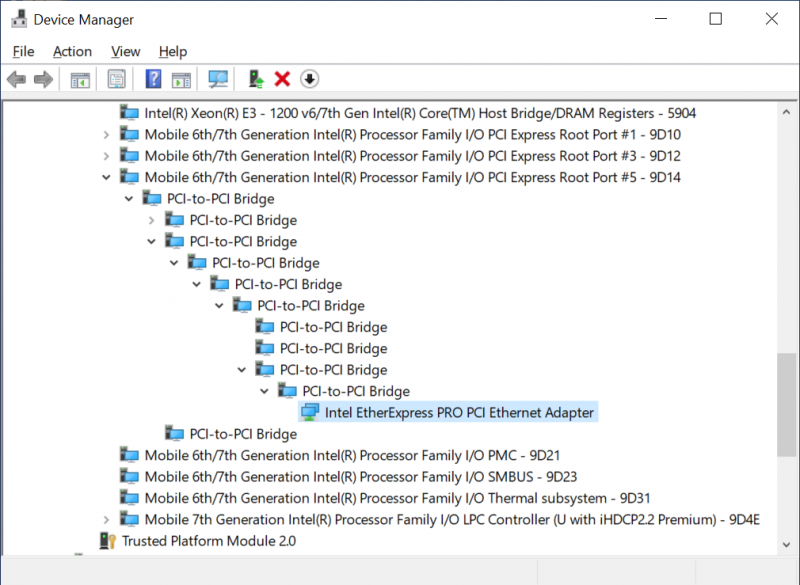
Task: Expand Root Port #1 - 9D10 node
Action: 106,135
